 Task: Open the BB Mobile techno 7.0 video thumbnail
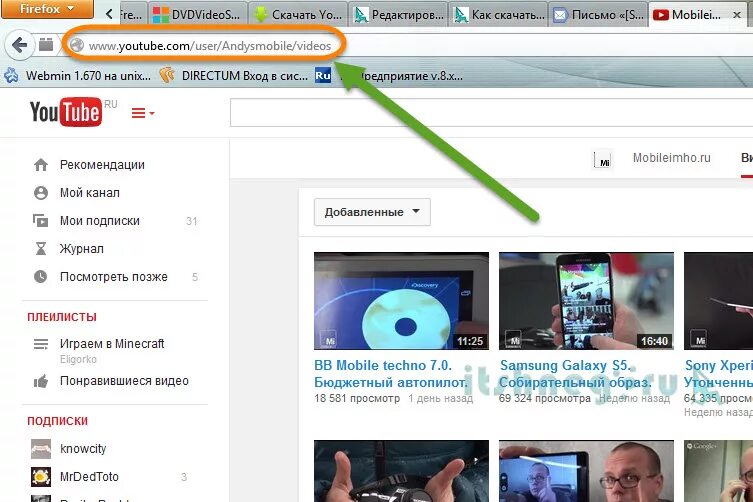click(401, 301)
